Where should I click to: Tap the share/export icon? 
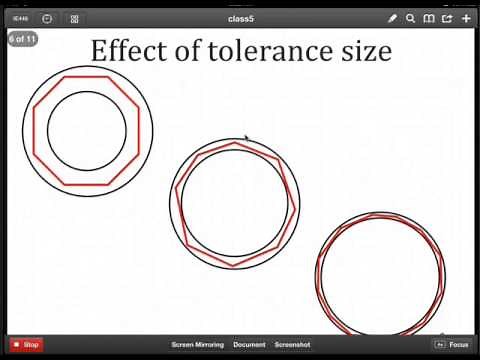pos(447,19)
